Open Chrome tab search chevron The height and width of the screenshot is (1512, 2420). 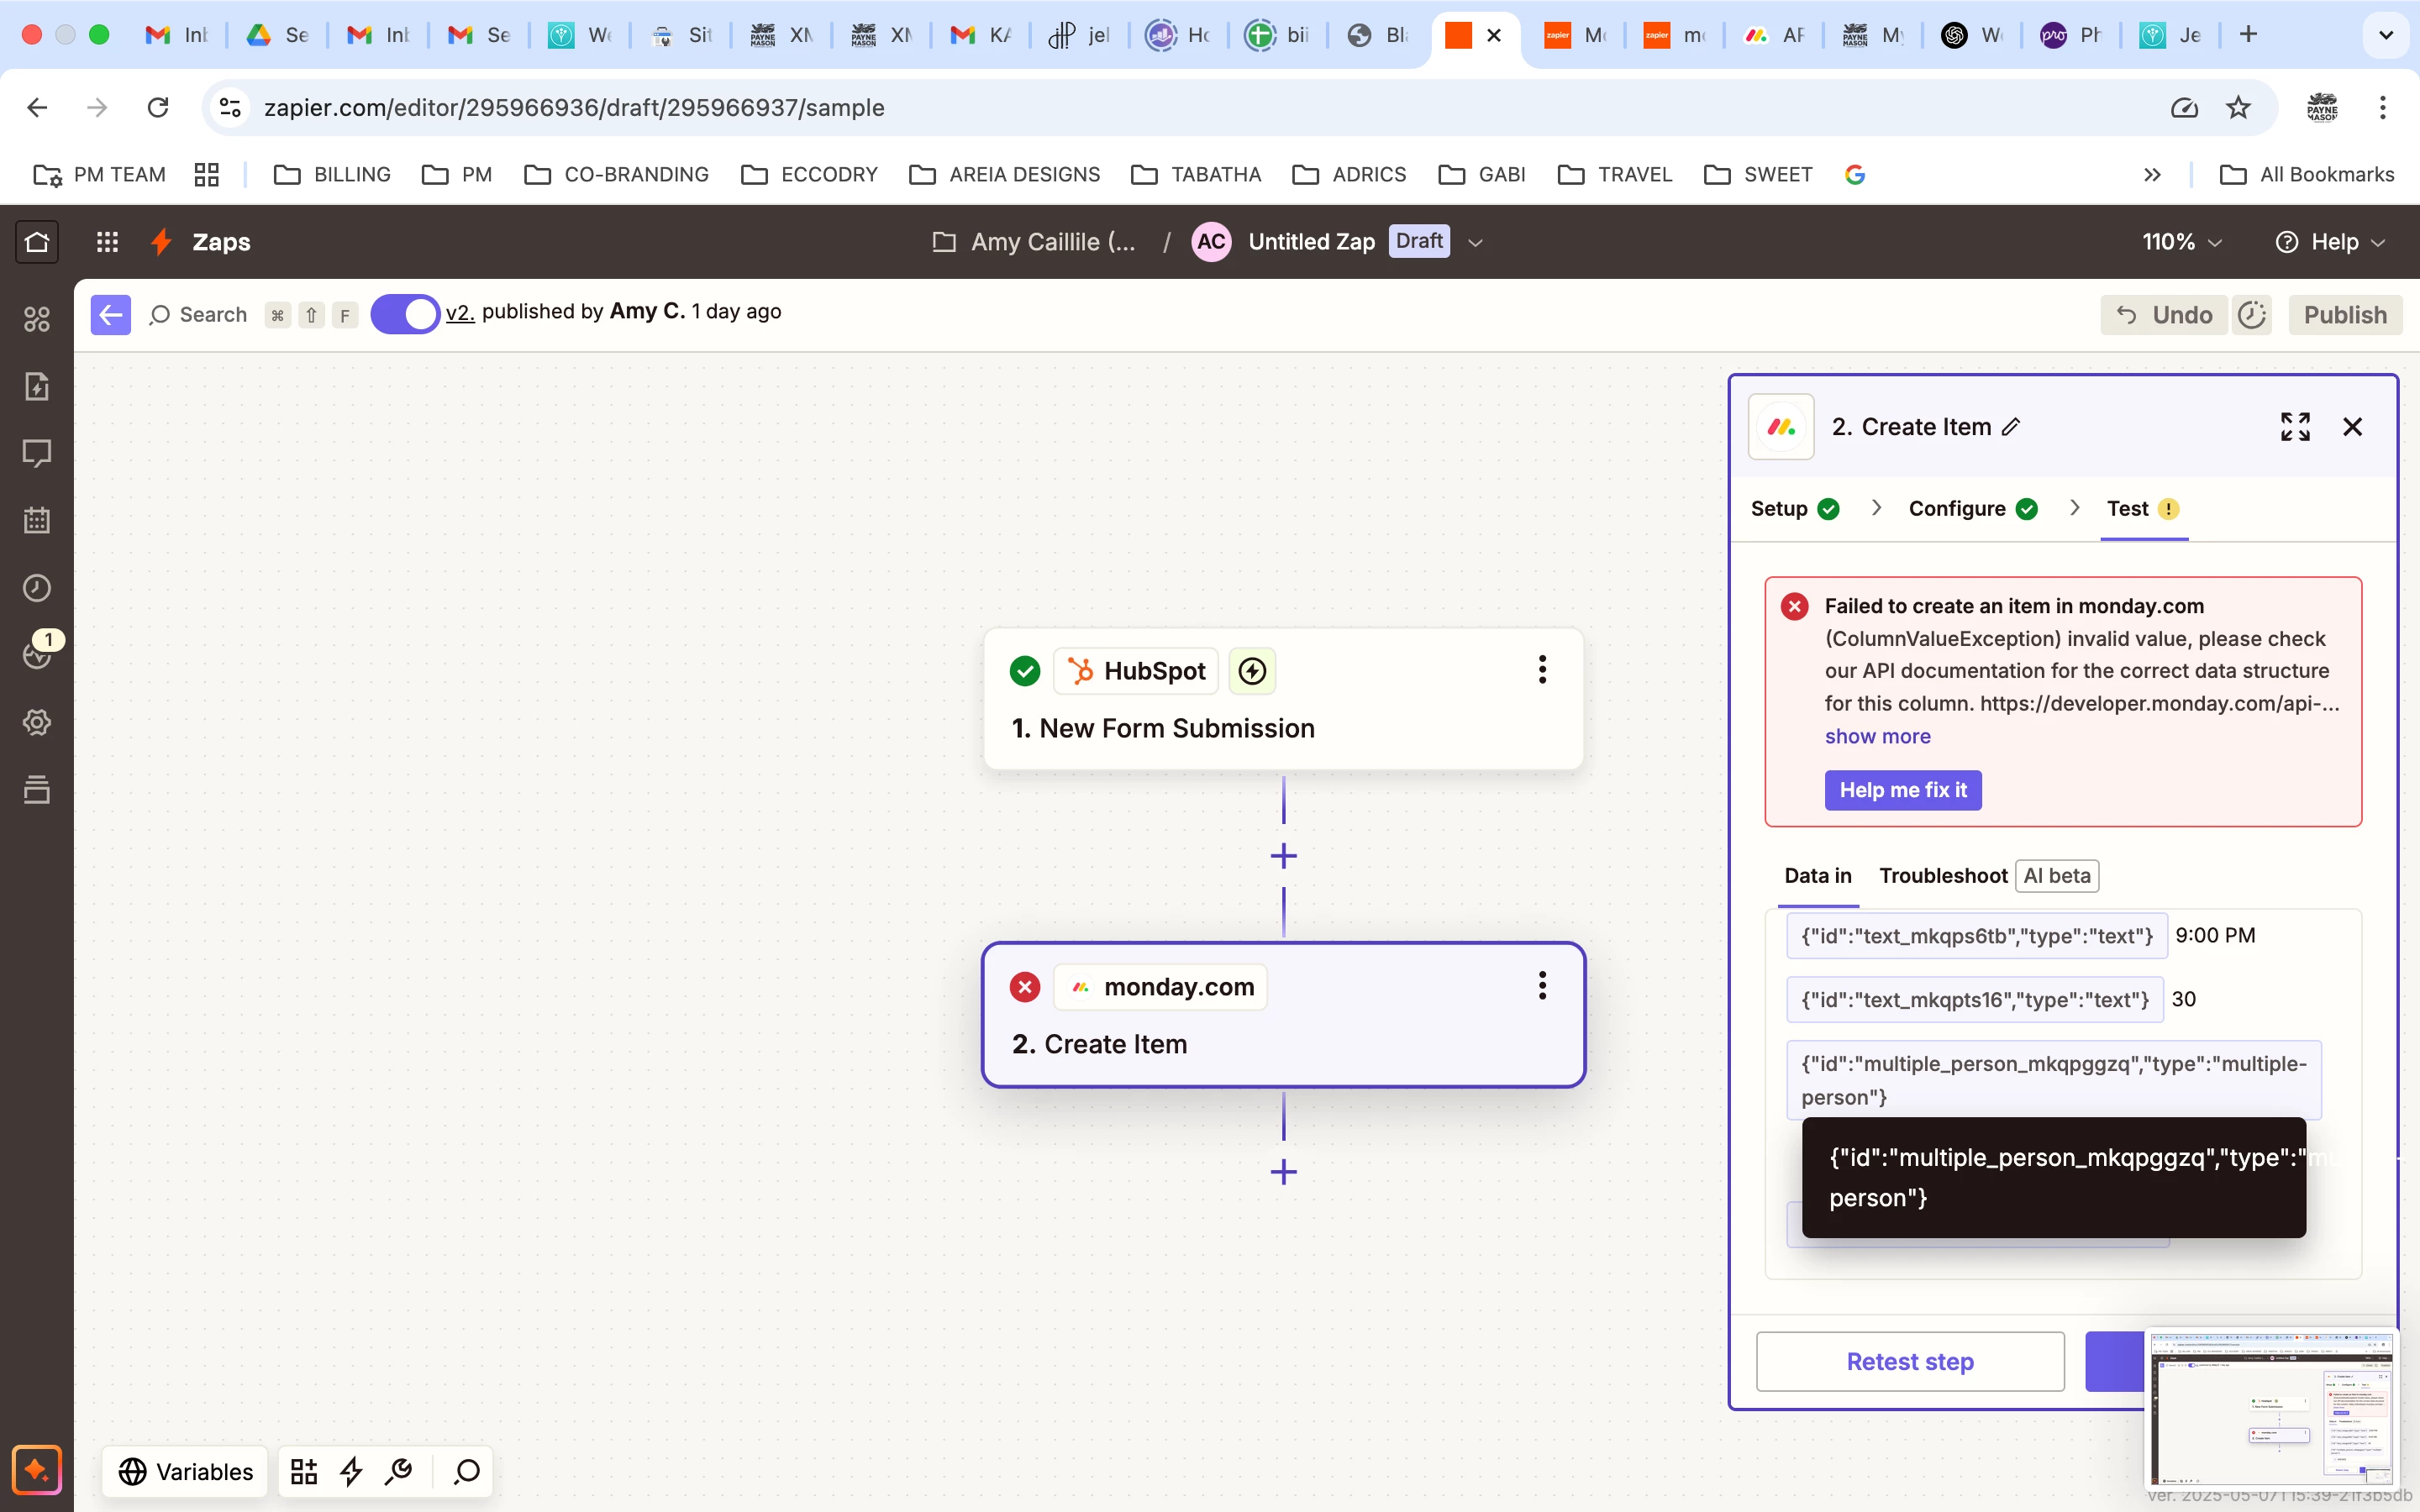coord(2385,35)
